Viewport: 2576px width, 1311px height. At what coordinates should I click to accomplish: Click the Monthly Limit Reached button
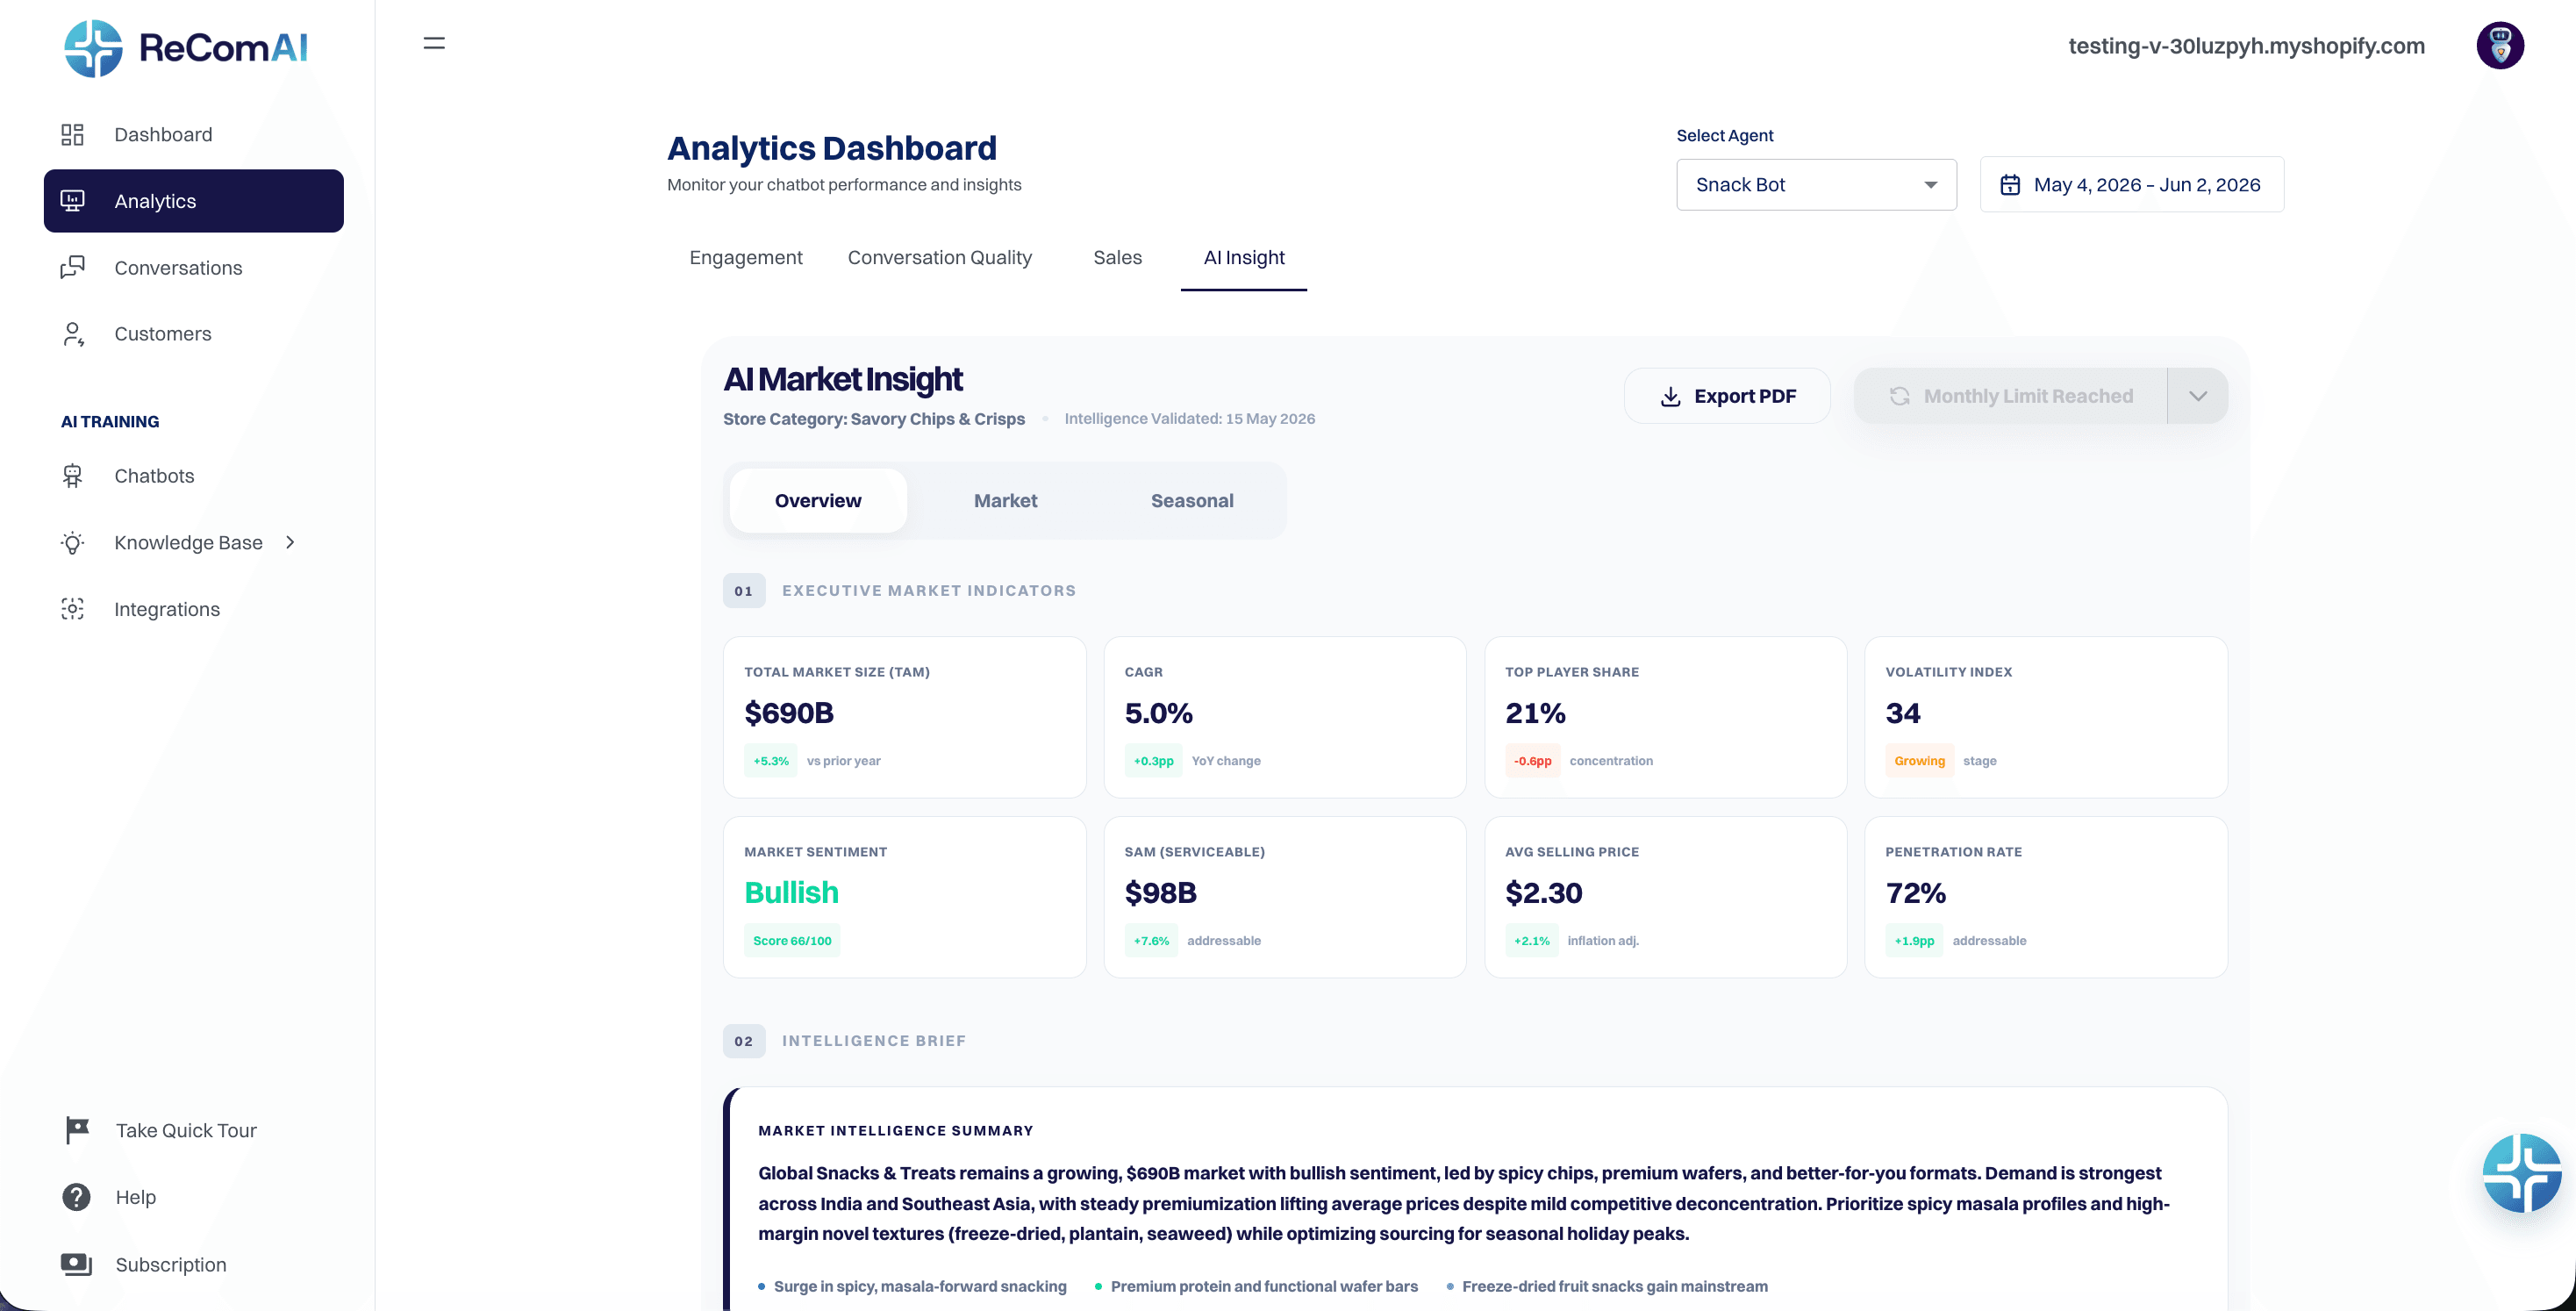click(2010, 396)
